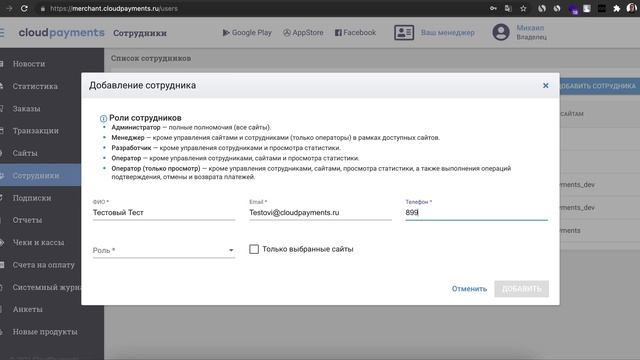The height and width of the screenshot is (360, 640).
Task: Open 'Новые продукты' in sidebar
Action: tap(45, 332)
